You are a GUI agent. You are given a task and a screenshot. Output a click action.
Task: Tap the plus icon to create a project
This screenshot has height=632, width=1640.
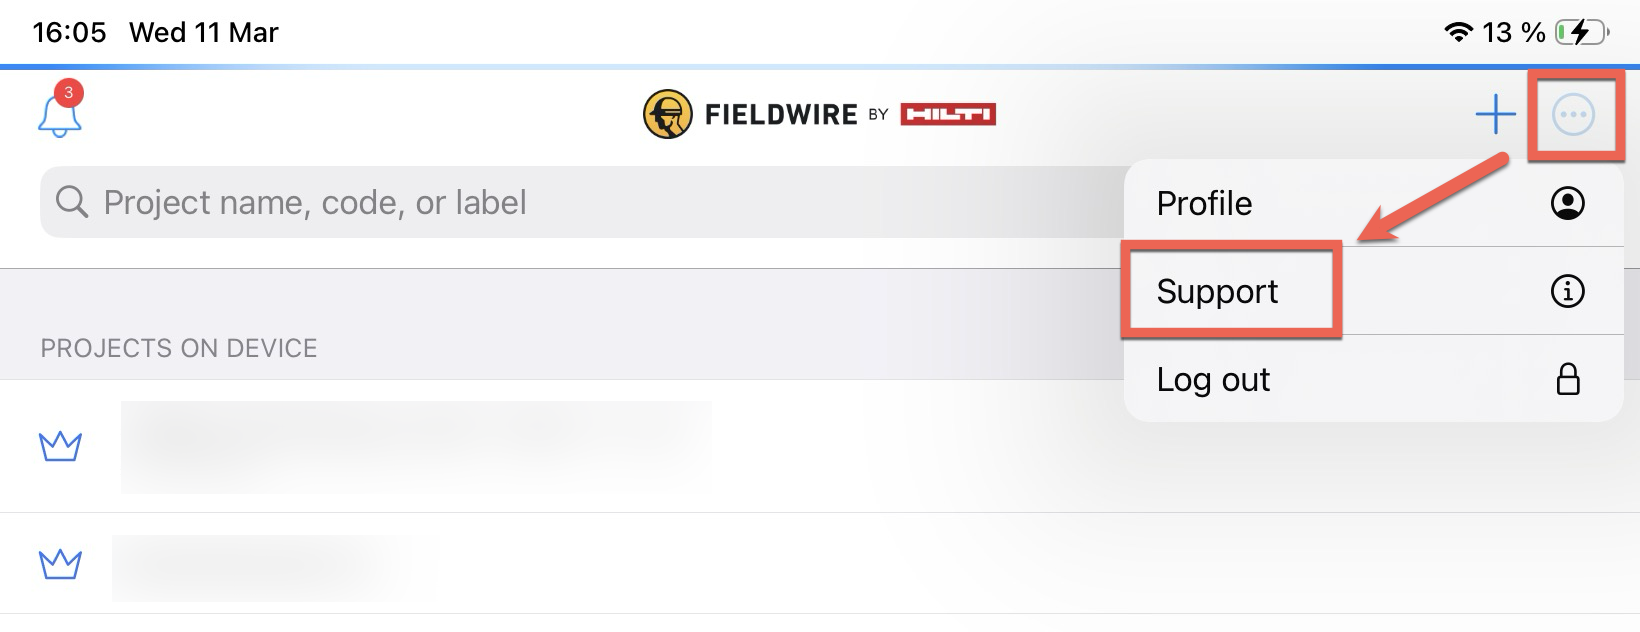coord(1494,114)
